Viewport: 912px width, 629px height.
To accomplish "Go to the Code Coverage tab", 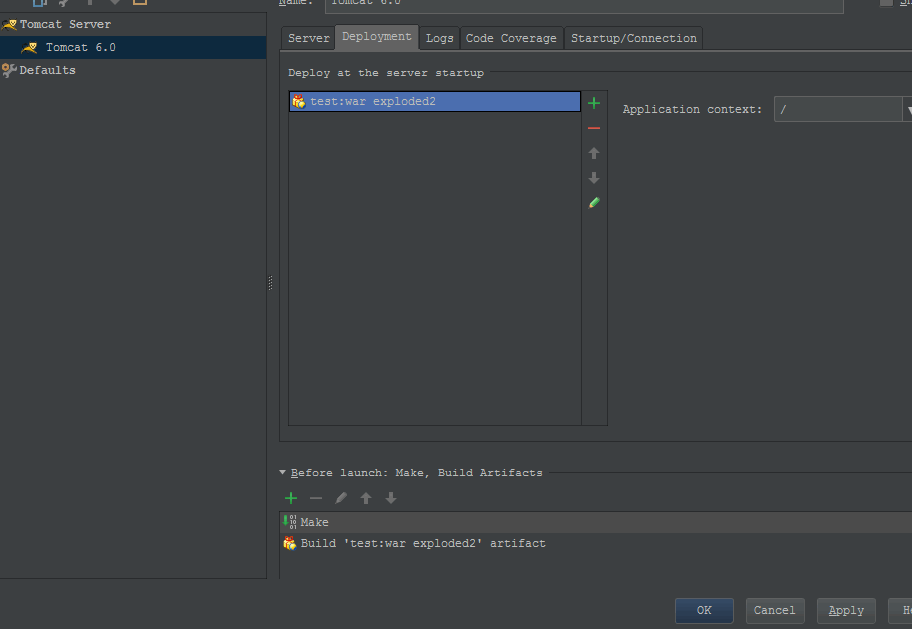I will pyautogui.click(x=511, y=38).
